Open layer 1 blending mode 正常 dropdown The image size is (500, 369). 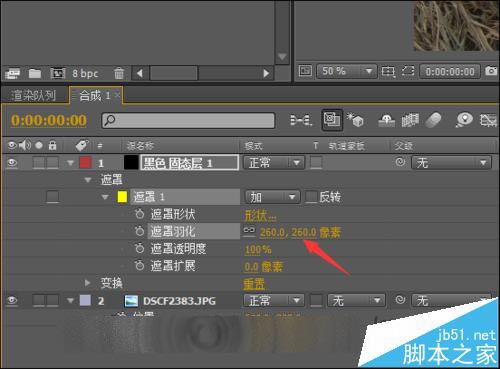point(274,163)
